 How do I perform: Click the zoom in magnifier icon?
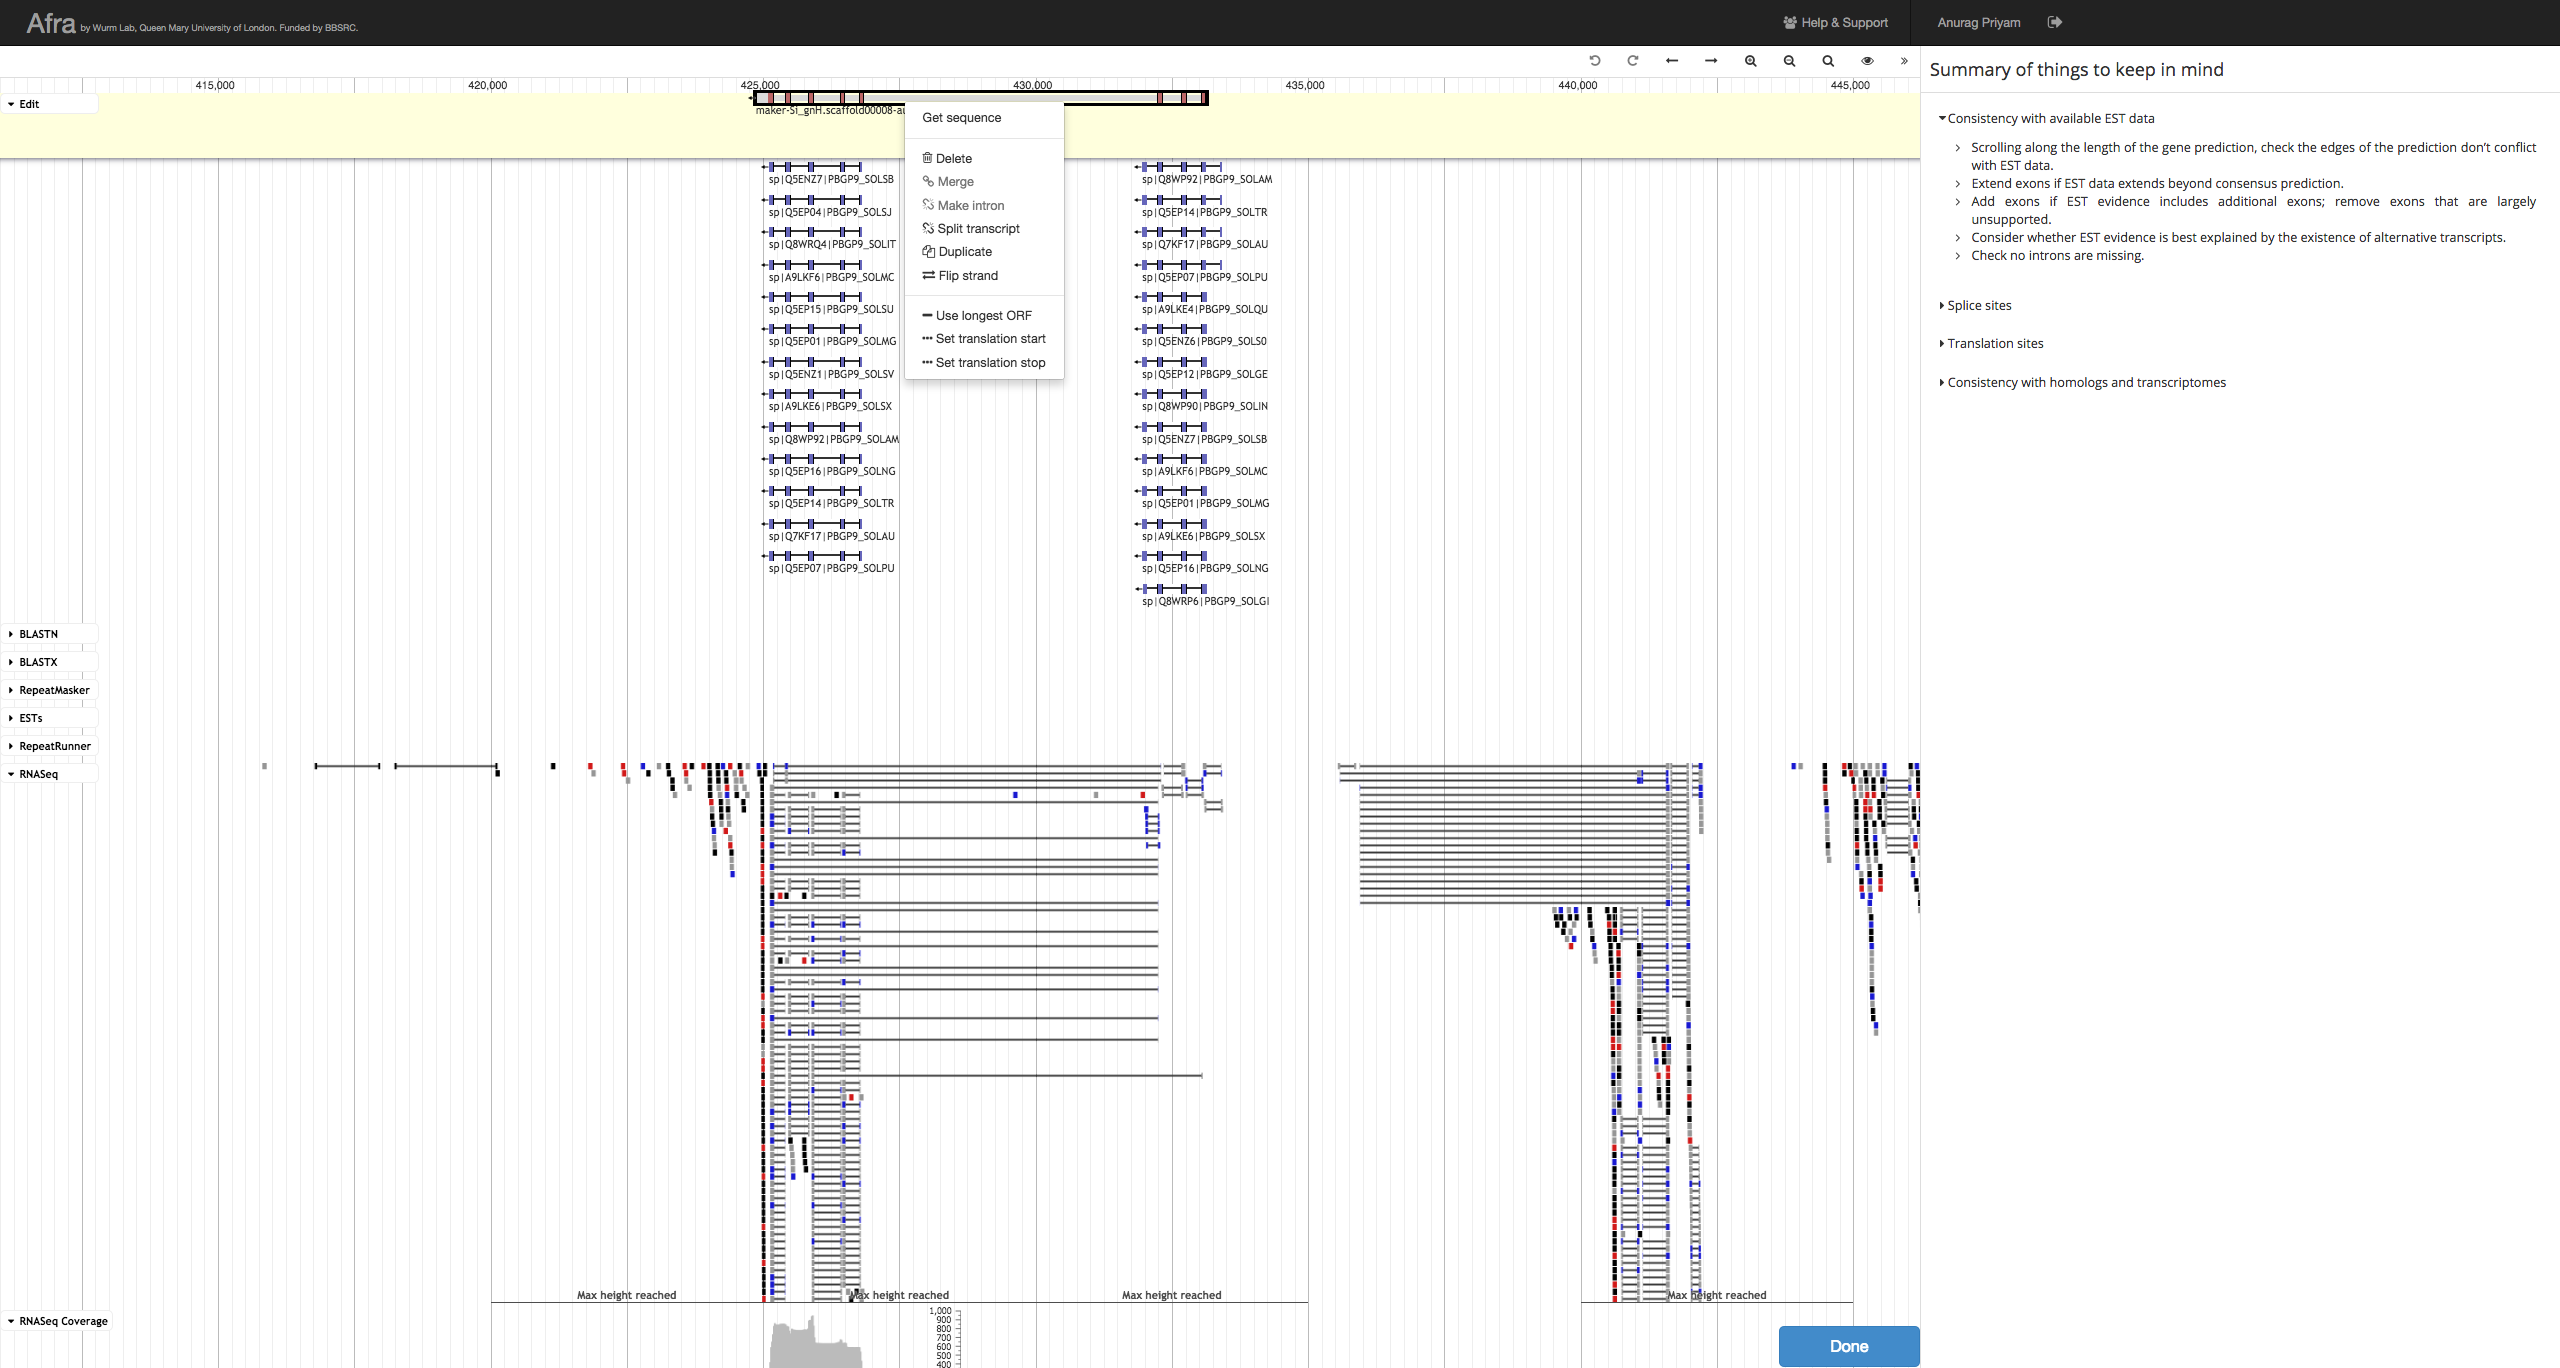coord(1751,61)
